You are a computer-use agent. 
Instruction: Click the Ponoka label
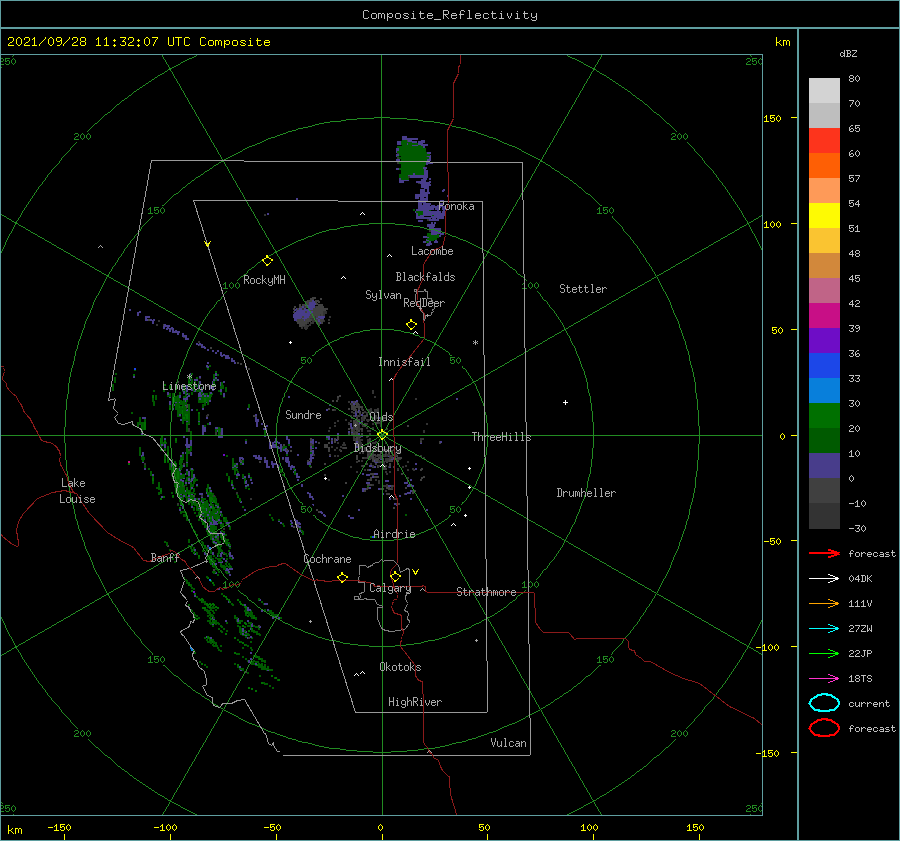point(456,206)
